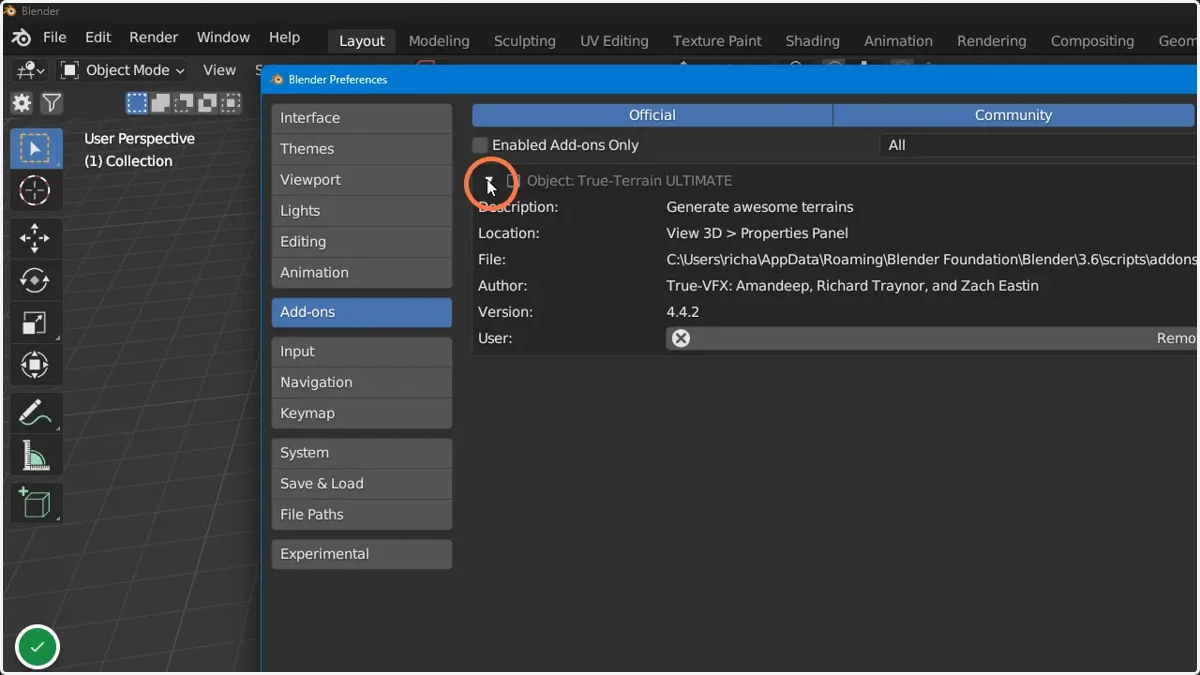Select the Navigation preferences section
The image size is (1200, 675).
[x=361, y=383]
